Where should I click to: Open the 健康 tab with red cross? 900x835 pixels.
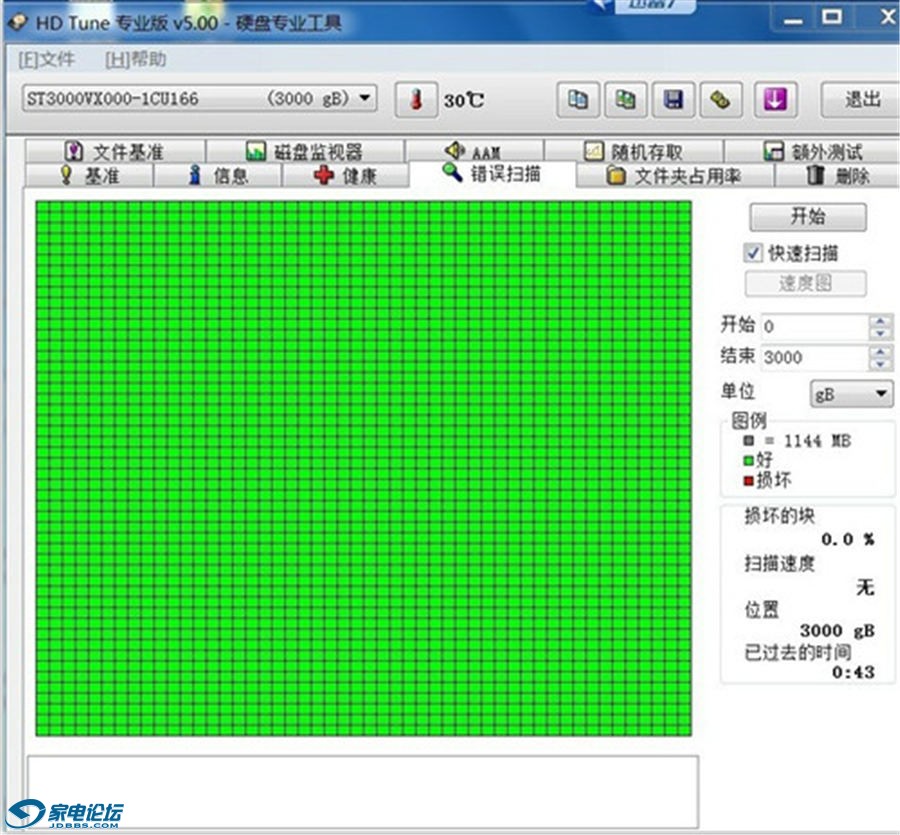pos(345,176)
